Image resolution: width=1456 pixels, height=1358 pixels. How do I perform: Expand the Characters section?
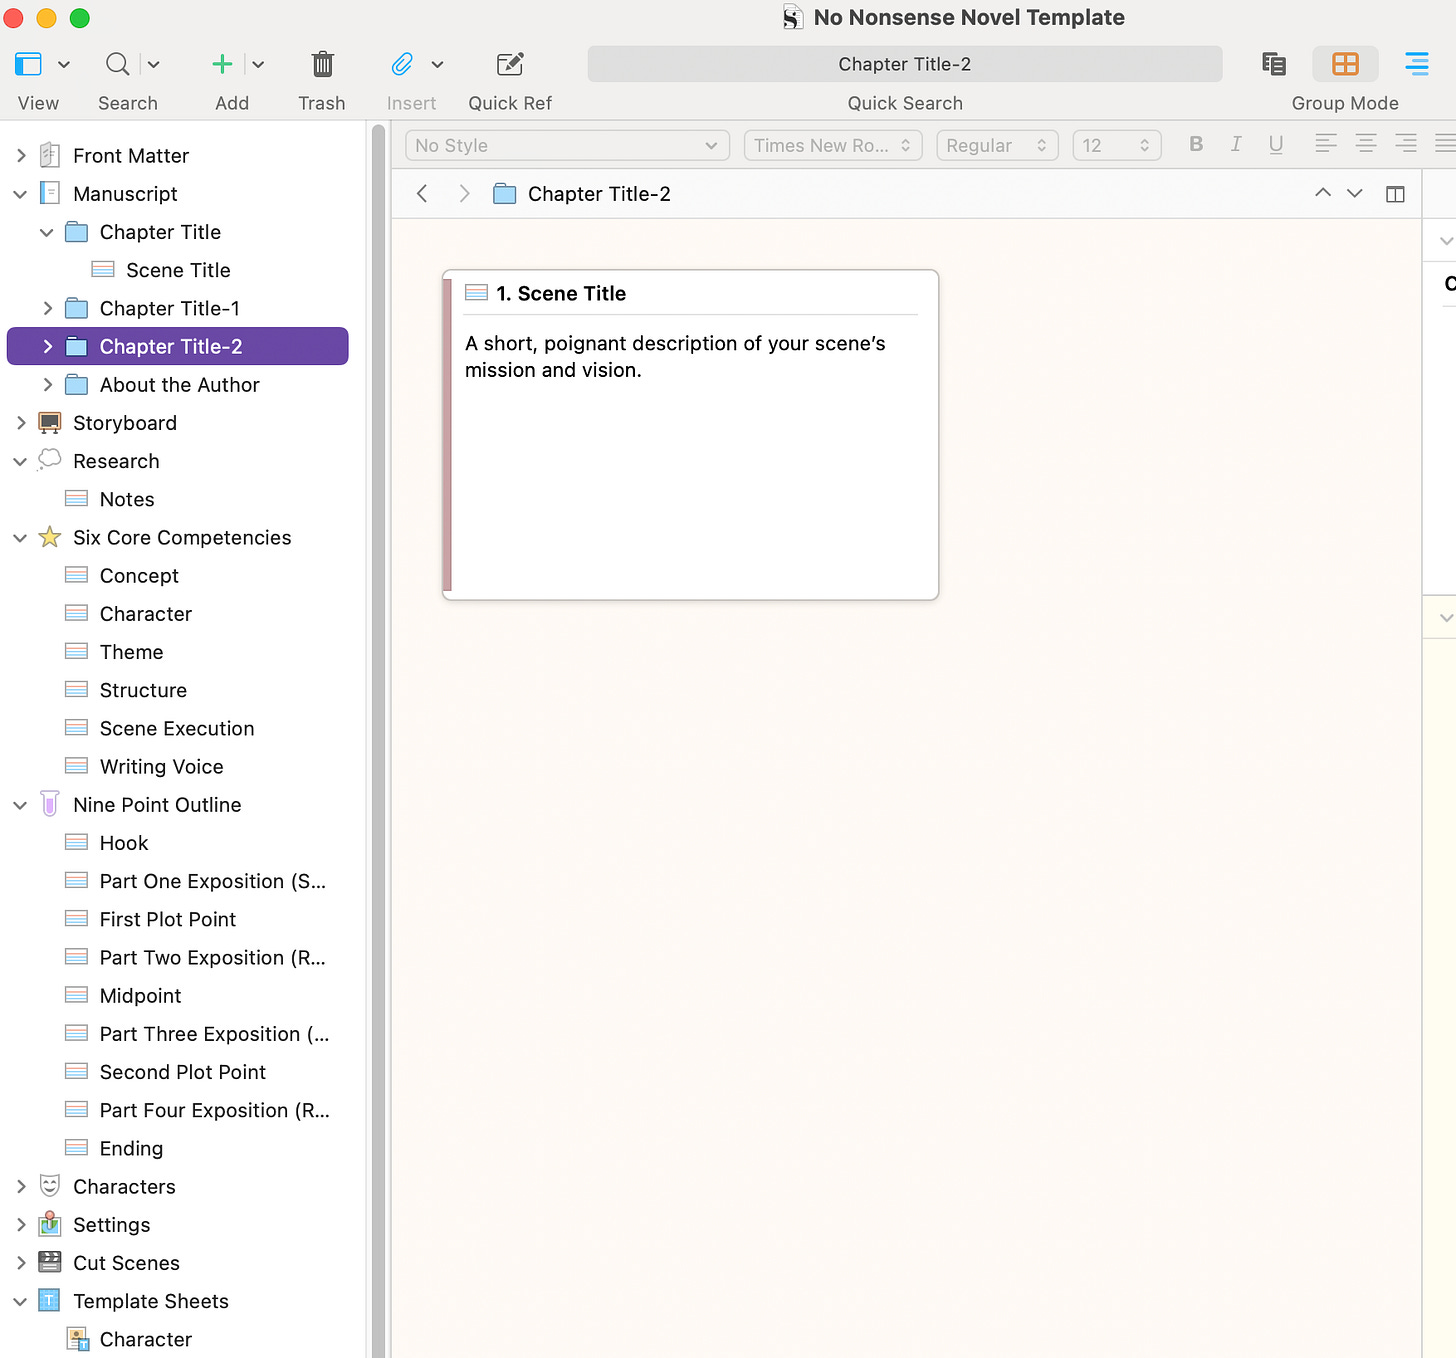20,1186
